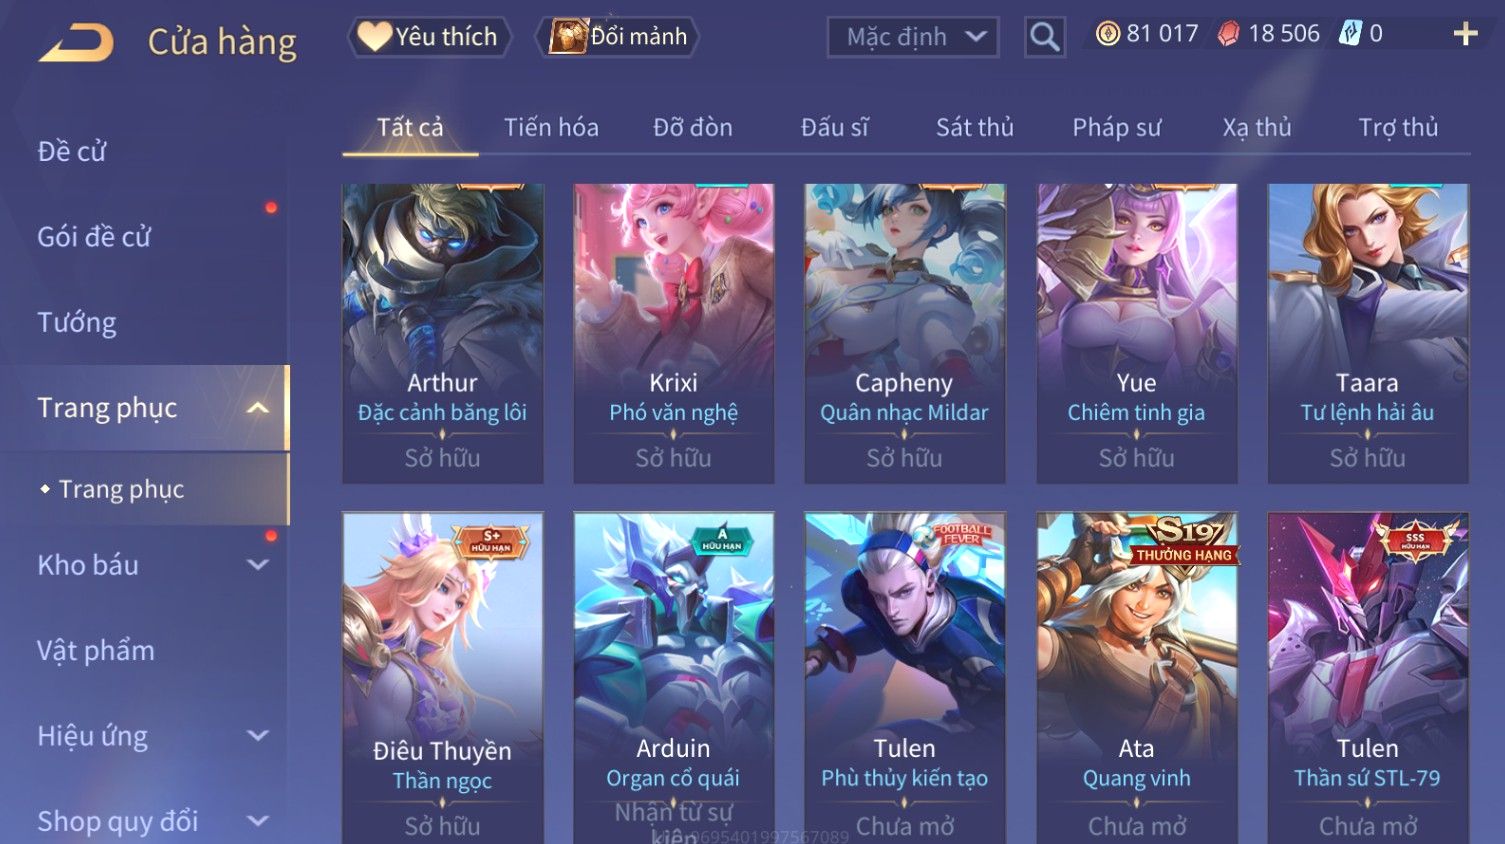Switch to the Pháp sư tab

[x=1117, y=127]
